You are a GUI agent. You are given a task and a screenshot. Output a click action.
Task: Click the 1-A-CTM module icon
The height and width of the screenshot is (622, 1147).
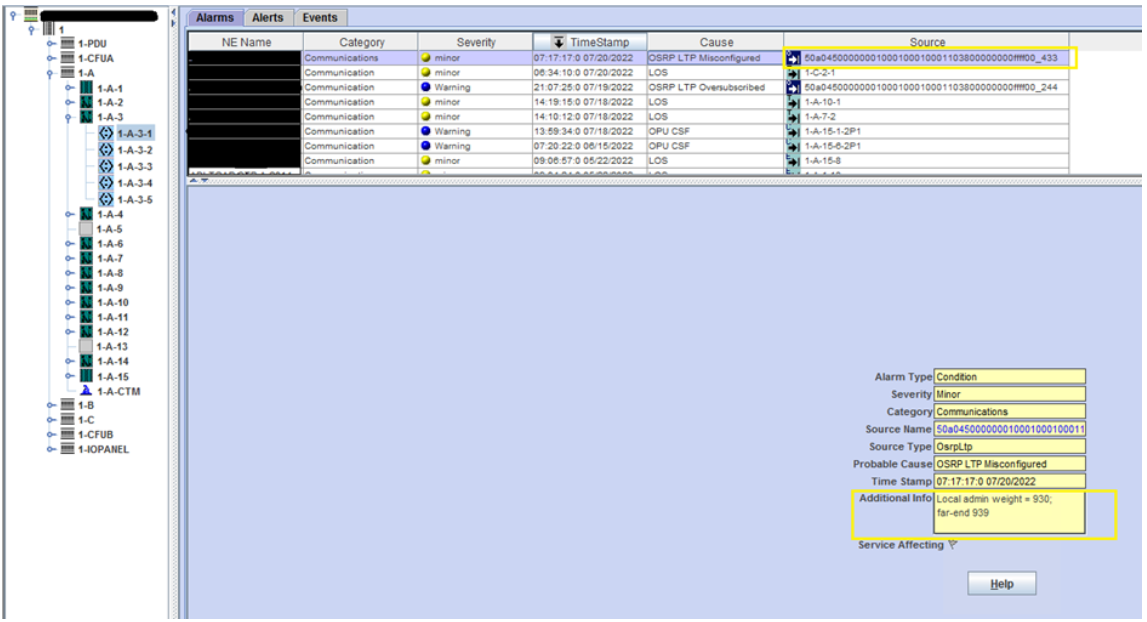[86, 391]
